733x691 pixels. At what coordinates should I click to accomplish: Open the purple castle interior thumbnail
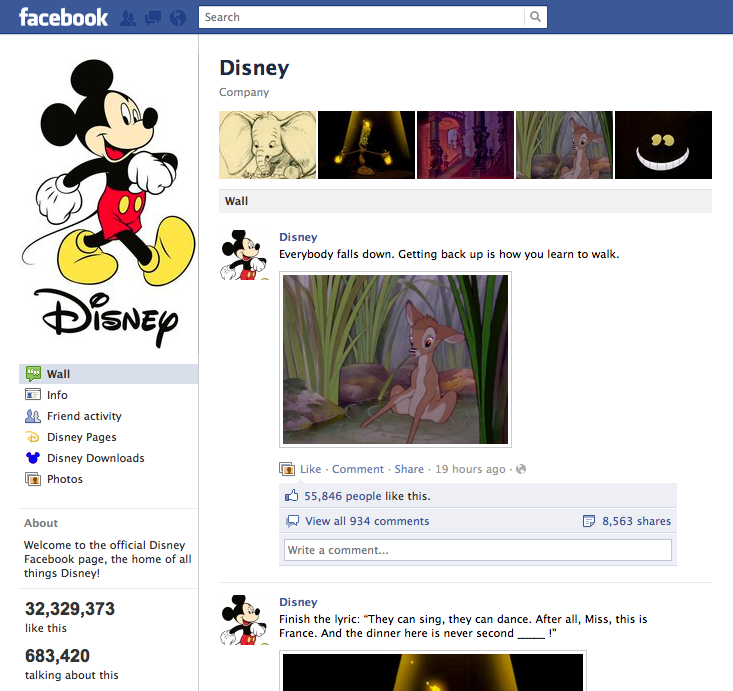coord(465,145)
